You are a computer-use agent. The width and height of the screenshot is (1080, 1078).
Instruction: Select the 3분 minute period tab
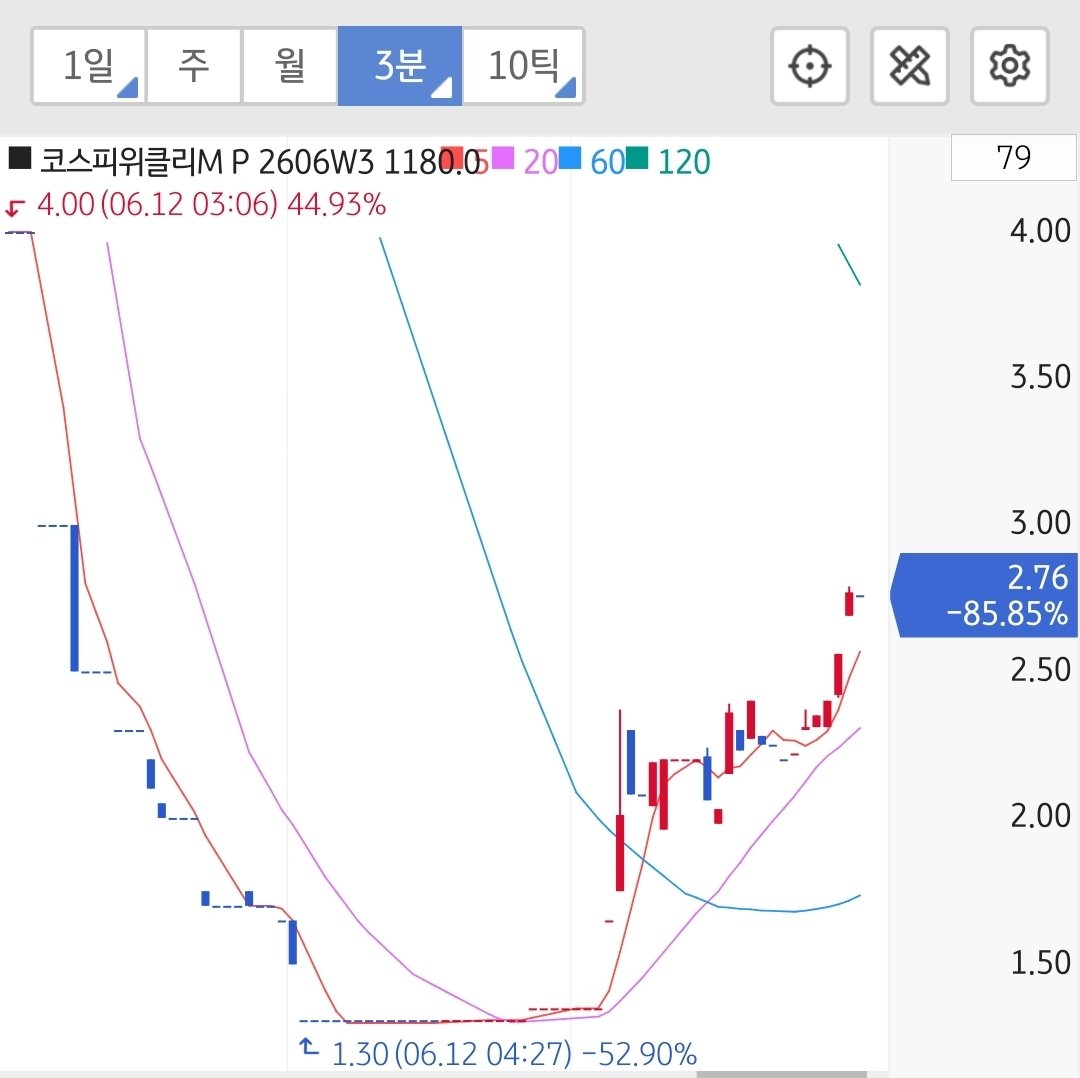tap(399, 66)
